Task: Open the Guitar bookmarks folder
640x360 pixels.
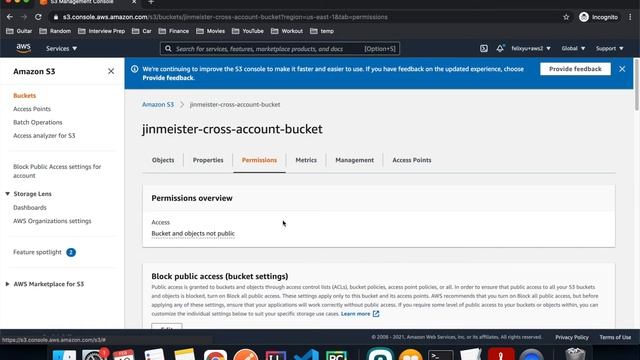Action: point(19,31)
